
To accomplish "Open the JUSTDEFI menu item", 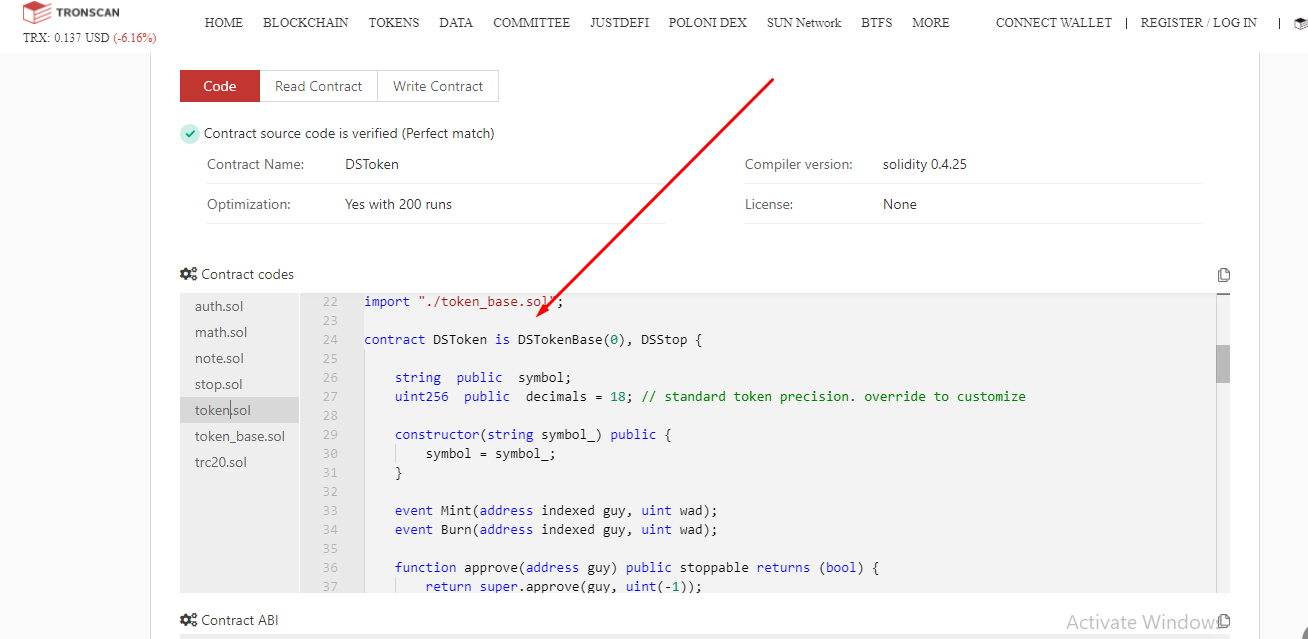I will pos(619,23).
